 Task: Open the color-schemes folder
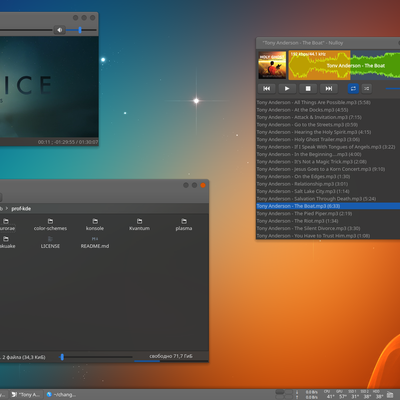point(50,225)
